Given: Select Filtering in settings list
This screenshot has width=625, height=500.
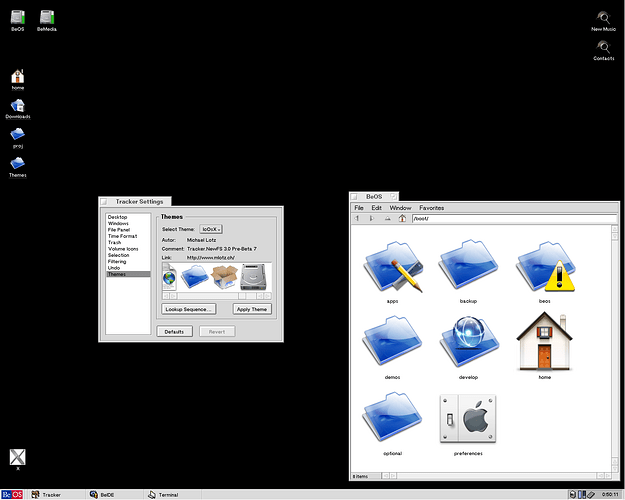Looking at the screenshot, I should [128, 262].
